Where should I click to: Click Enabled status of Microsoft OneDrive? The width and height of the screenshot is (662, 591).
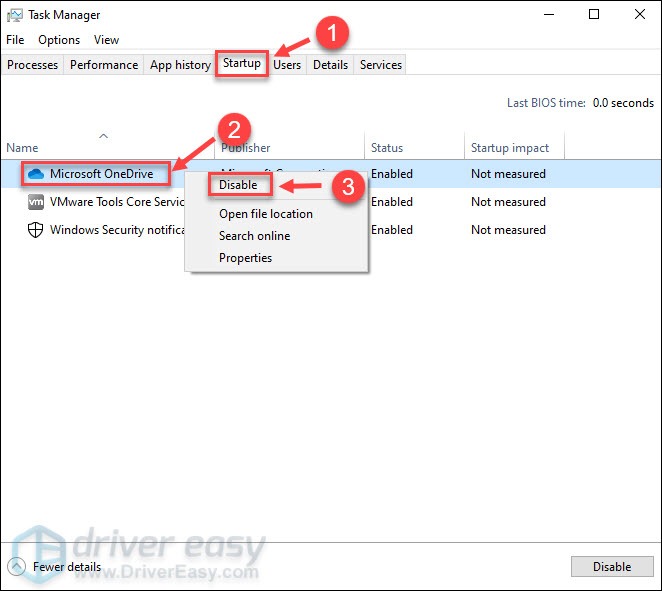pyautogui.click(x=392, y=174)
